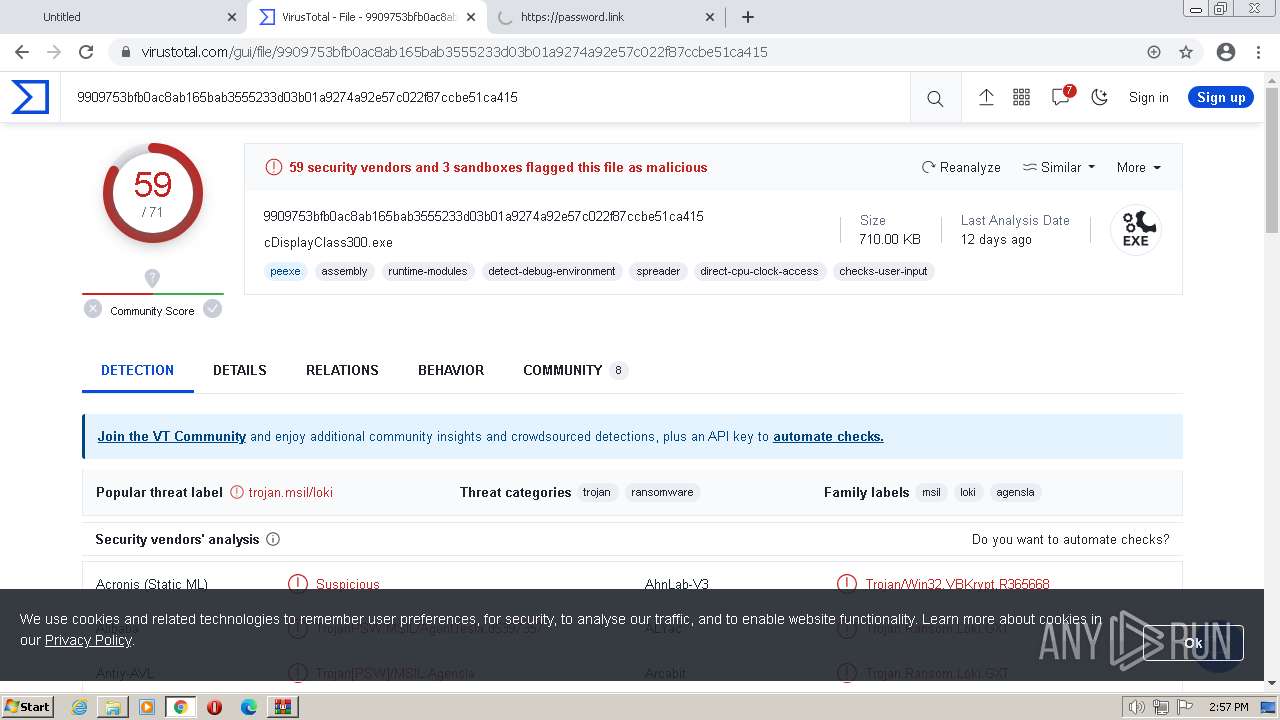Click the taskbar clock 2:57 PM
Image resolution: width=1280 pixels, height=720 pixels.
point(1229,707)
